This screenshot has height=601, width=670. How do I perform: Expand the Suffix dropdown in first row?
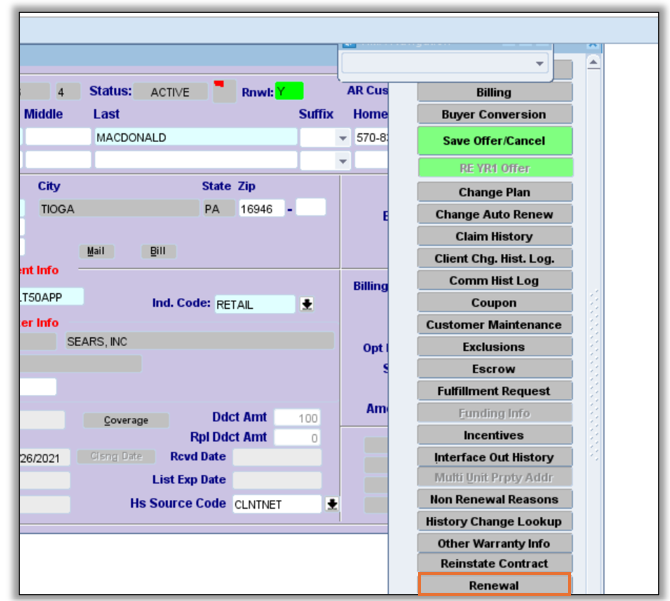pos(342,138)
